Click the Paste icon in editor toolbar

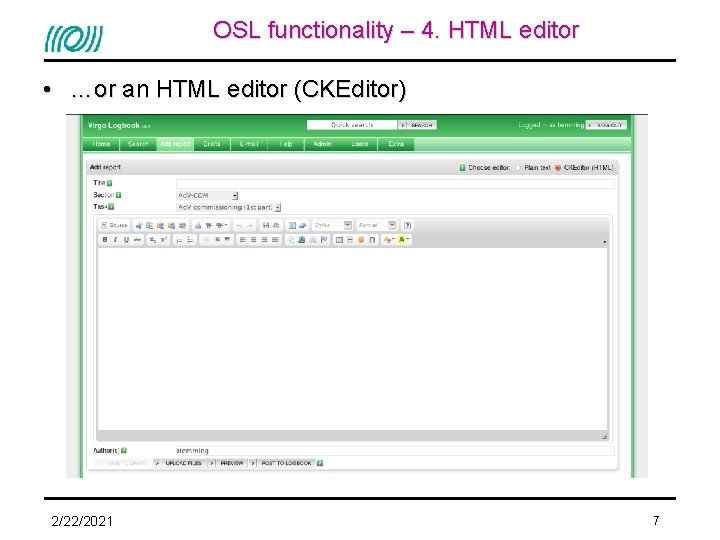tap(160, 225)
